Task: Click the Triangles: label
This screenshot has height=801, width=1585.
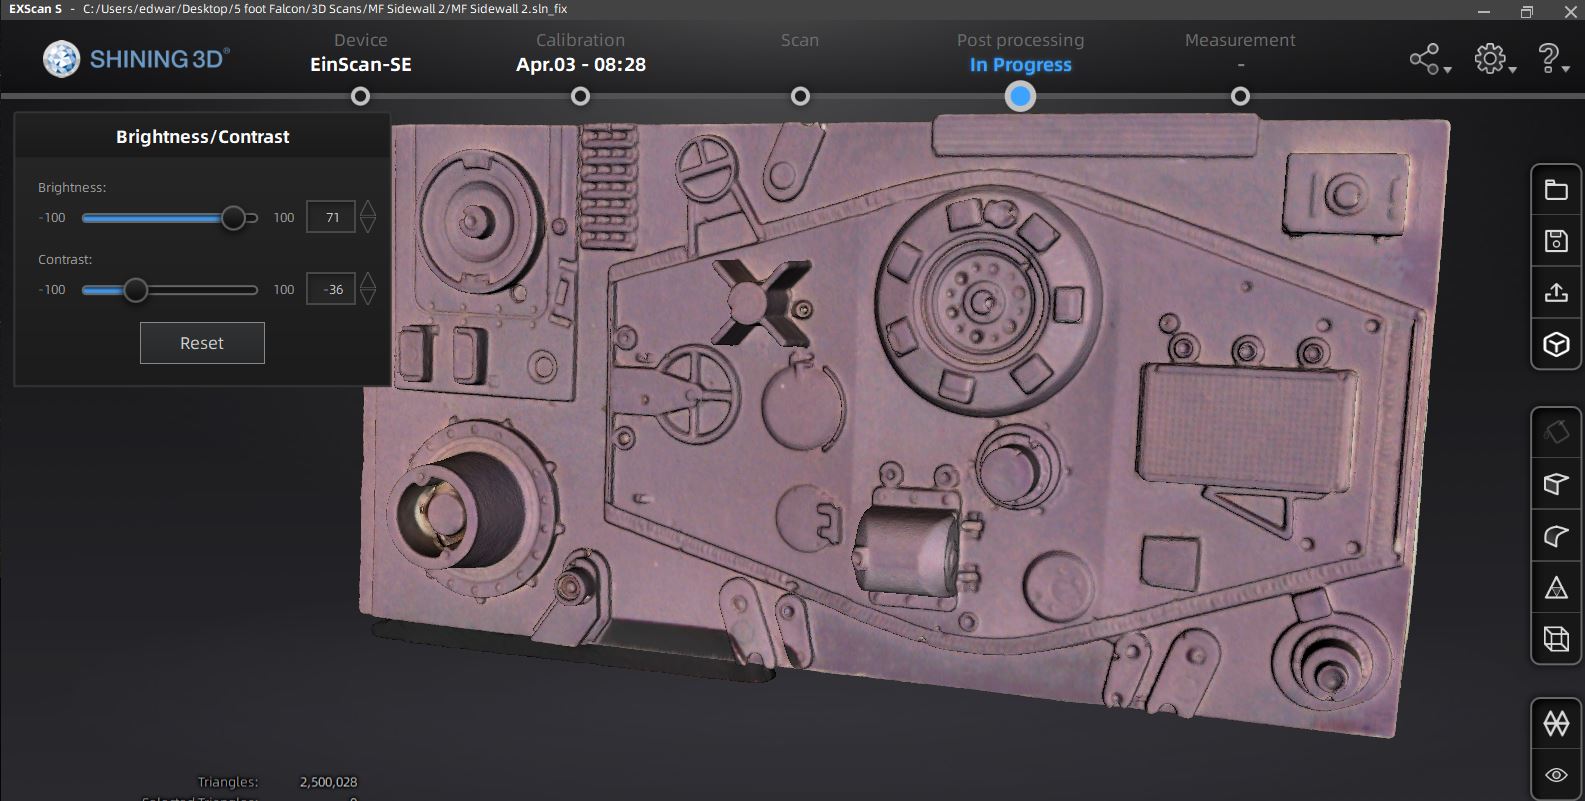Action: 228,782
